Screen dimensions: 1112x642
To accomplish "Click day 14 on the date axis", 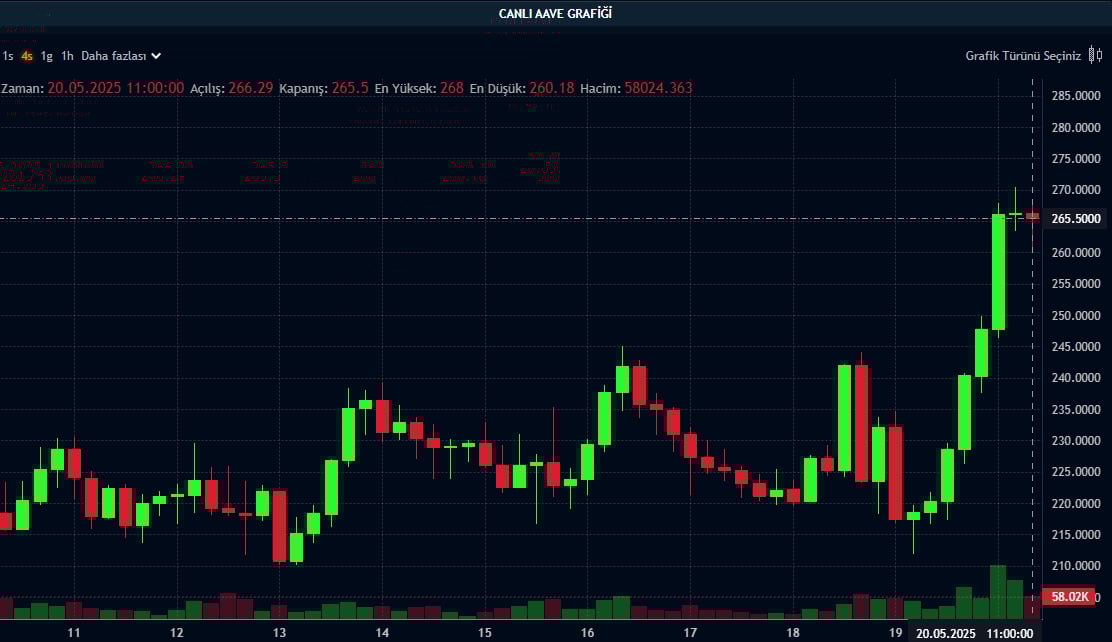I will tap(382, 633).
